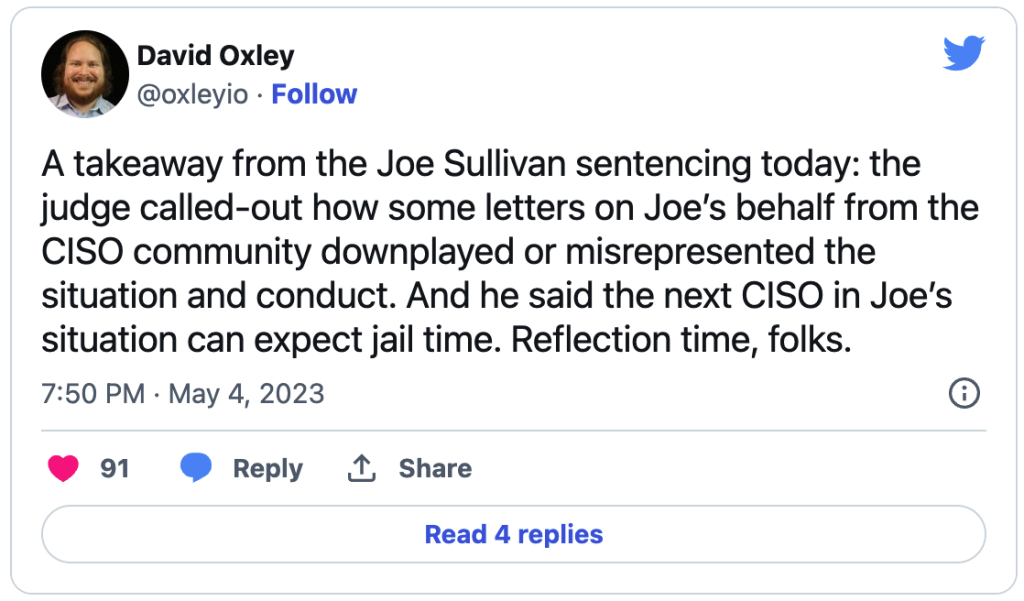Viewport: 1024px width, 601px height.
Task: Open the tweet info circle icon
Action: coord(962,393)
